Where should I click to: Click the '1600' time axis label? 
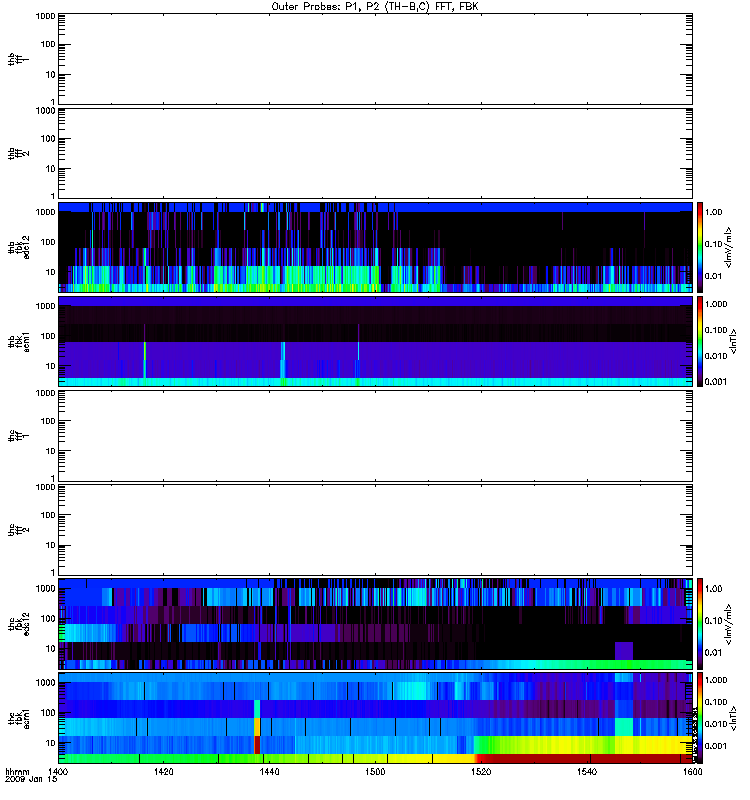pyautogui.click(x=692, y=772)
